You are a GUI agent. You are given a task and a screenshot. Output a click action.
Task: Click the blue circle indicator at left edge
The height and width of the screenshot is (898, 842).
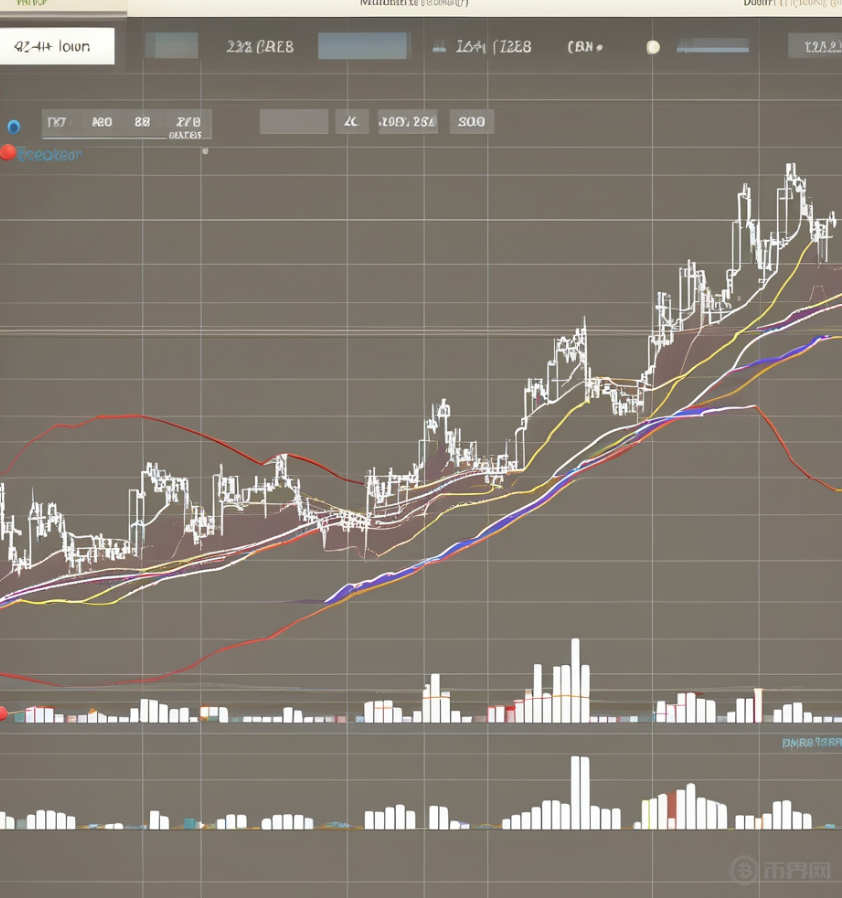coord(13,127)
